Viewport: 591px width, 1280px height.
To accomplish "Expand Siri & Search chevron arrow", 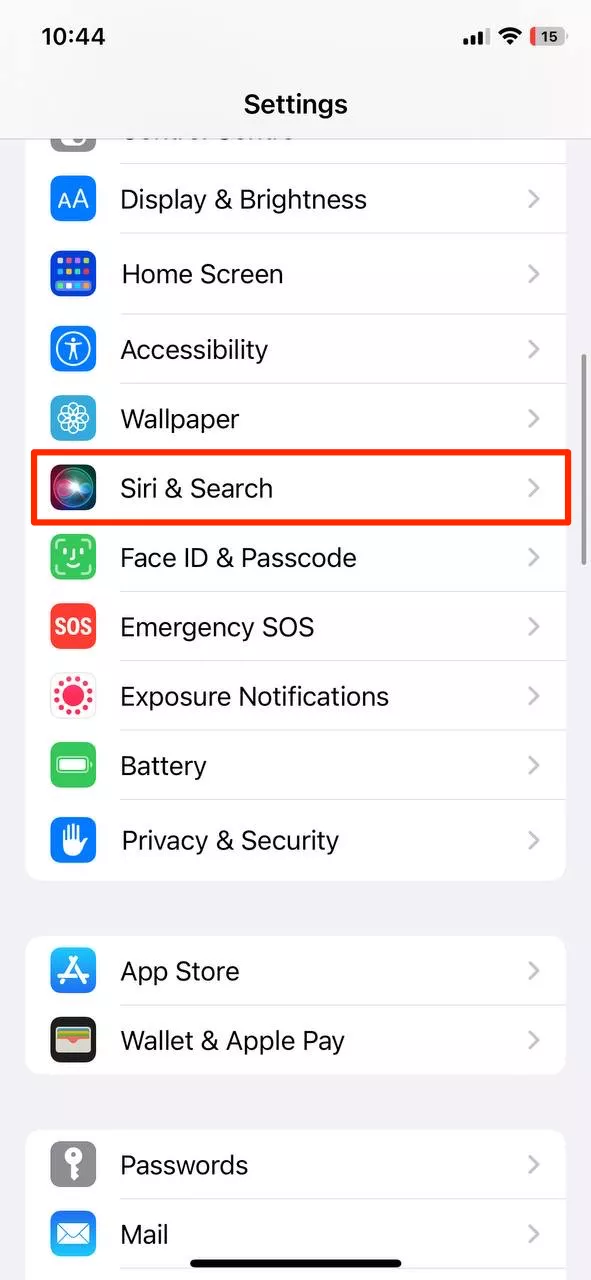I will pyautogui.click(x=534, y=488).
